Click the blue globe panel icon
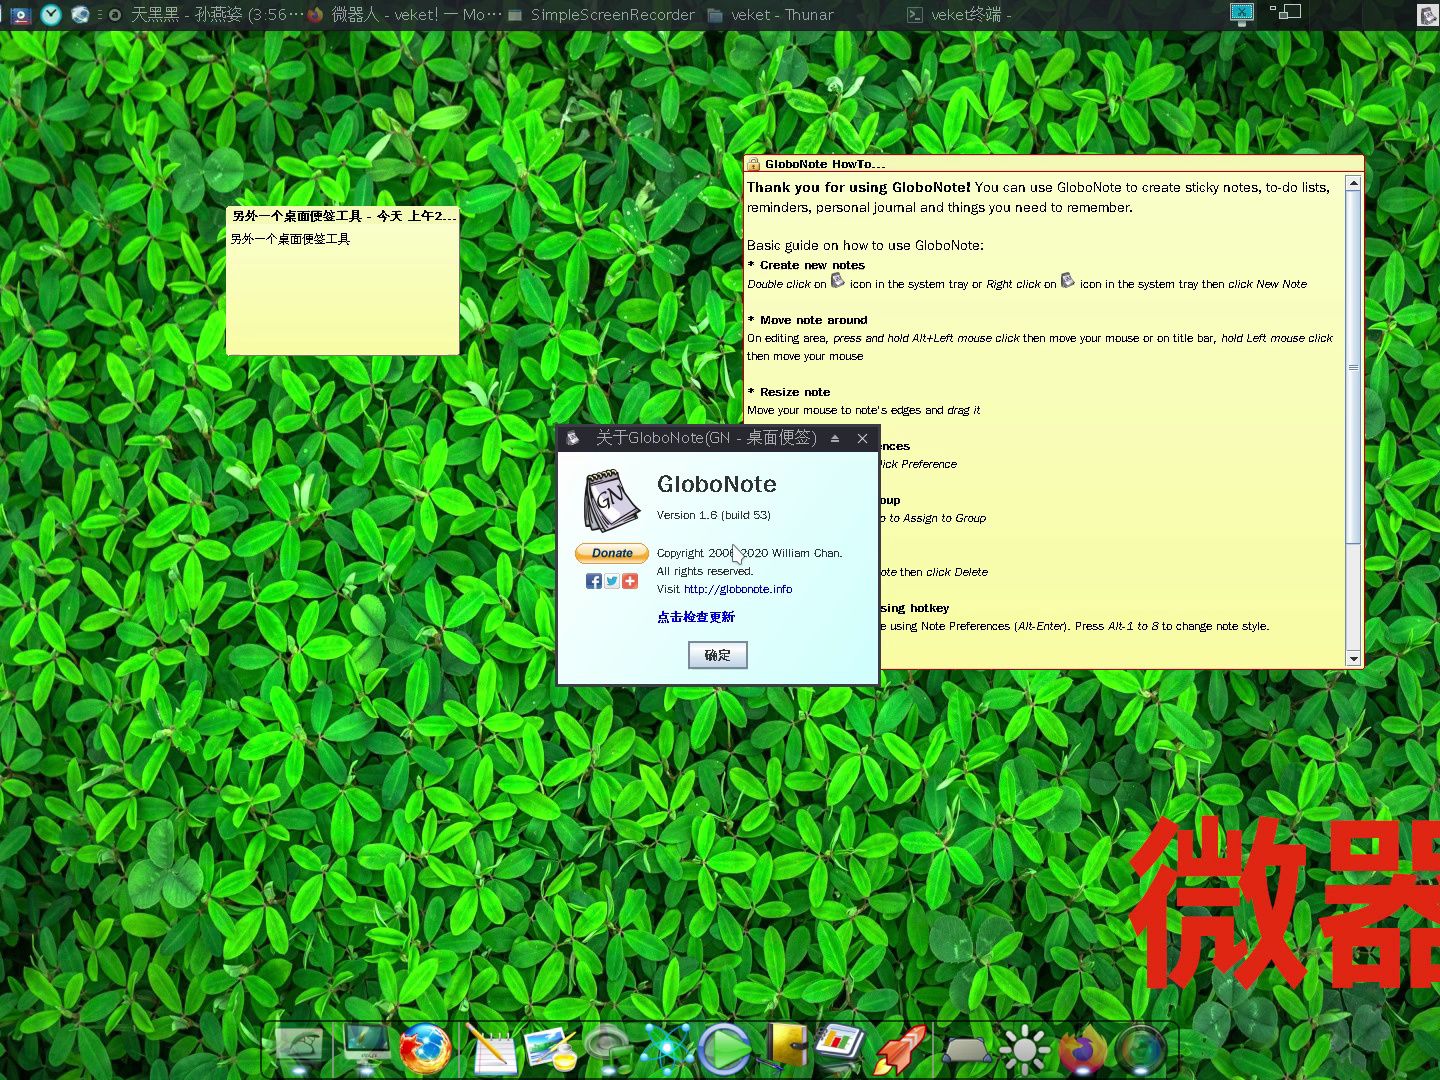 [x=80, y=15]
